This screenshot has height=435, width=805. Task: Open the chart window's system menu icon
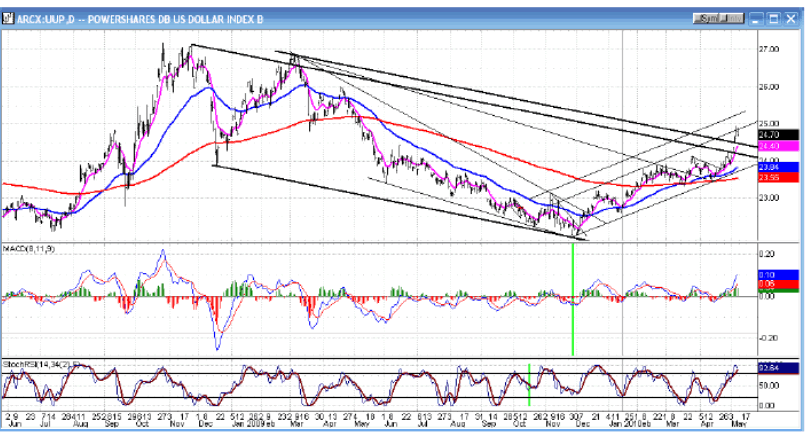(x=8, y=19)
